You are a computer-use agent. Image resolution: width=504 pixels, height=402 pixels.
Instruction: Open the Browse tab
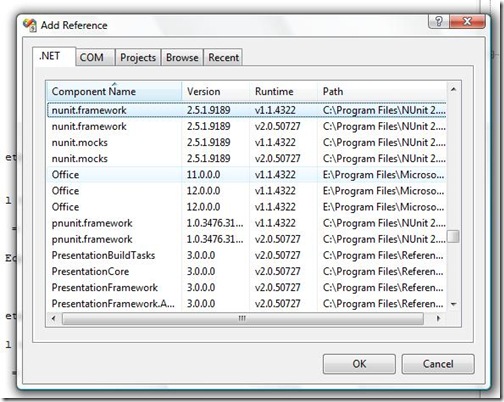click(182, 57)
